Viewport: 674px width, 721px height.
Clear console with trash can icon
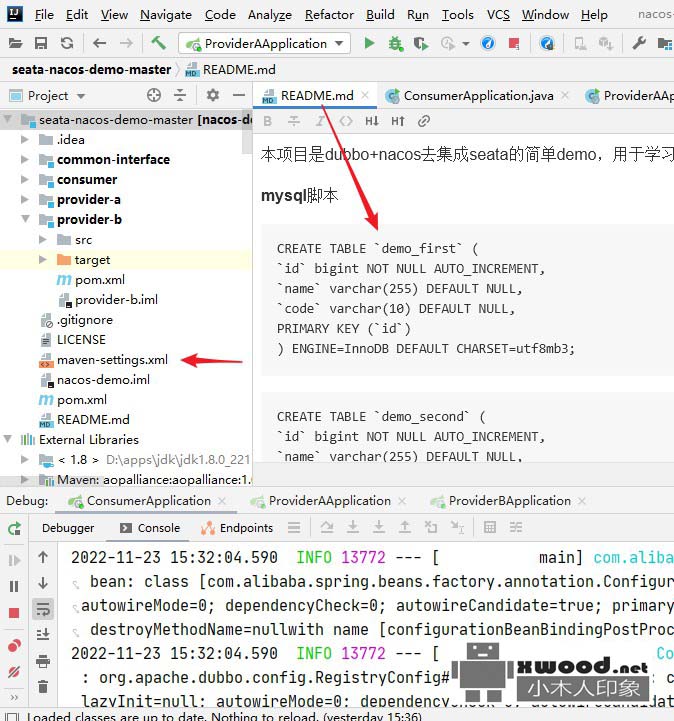pyautogui.click(x=43, y=687)
